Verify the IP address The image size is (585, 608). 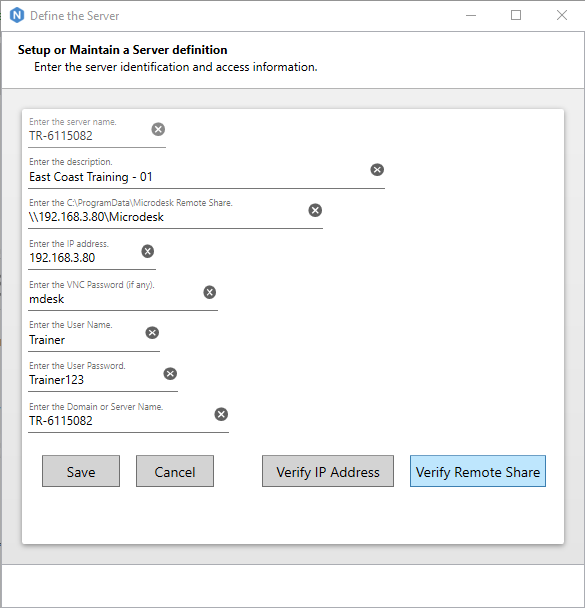pos(328,471)
